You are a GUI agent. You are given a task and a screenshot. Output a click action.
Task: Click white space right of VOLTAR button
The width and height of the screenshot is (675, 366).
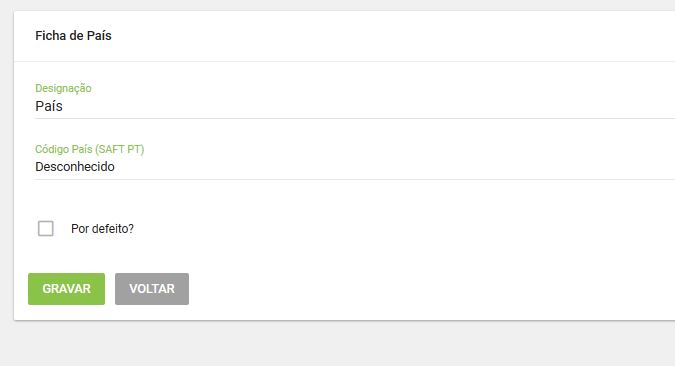click(x=430, y=289)
